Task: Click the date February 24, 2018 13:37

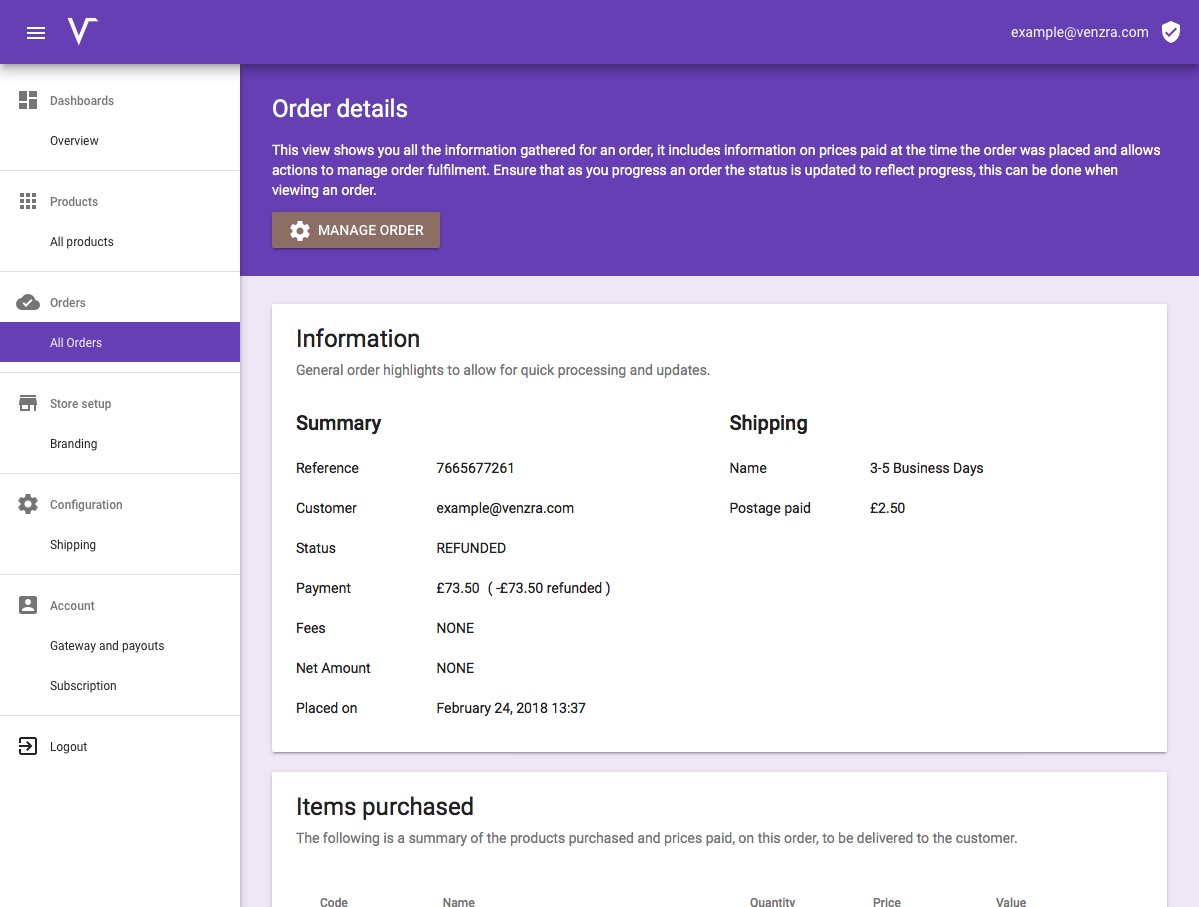Action: tap(511, 708)
